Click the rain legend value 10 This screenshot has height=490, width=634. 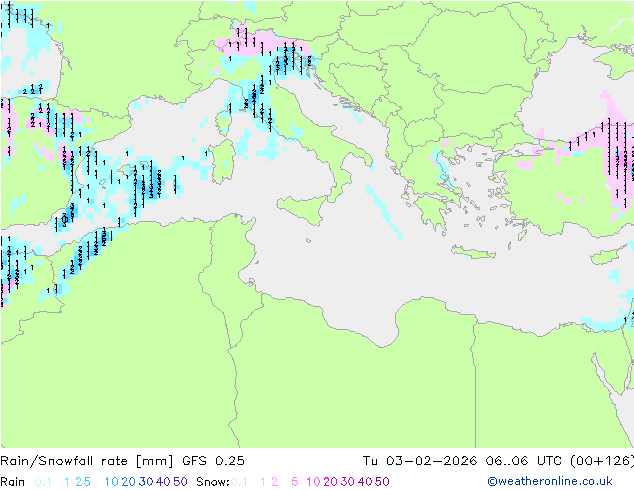point(112,482)
